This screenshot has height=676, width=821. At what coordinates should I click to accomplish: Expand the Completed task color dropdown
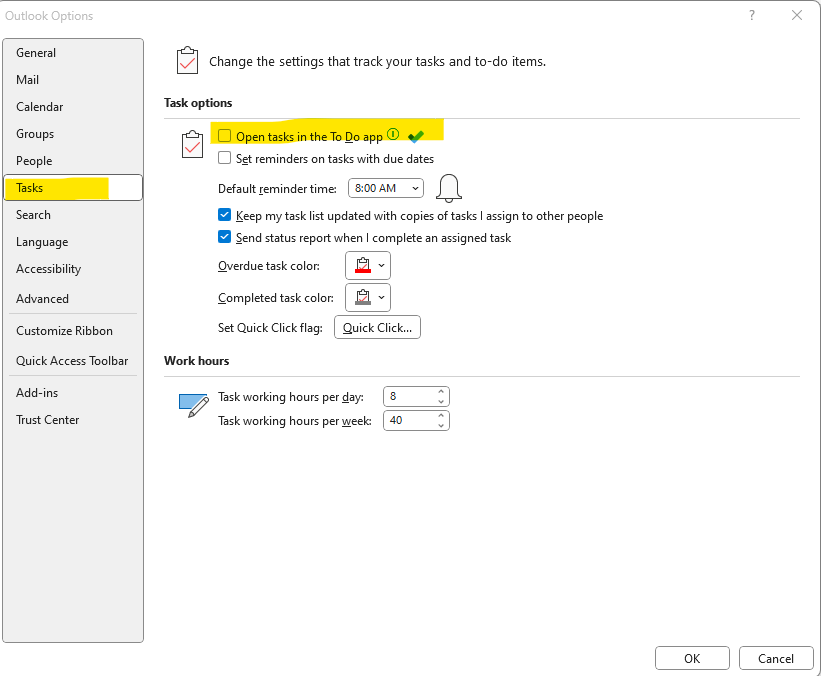point(368,297)
